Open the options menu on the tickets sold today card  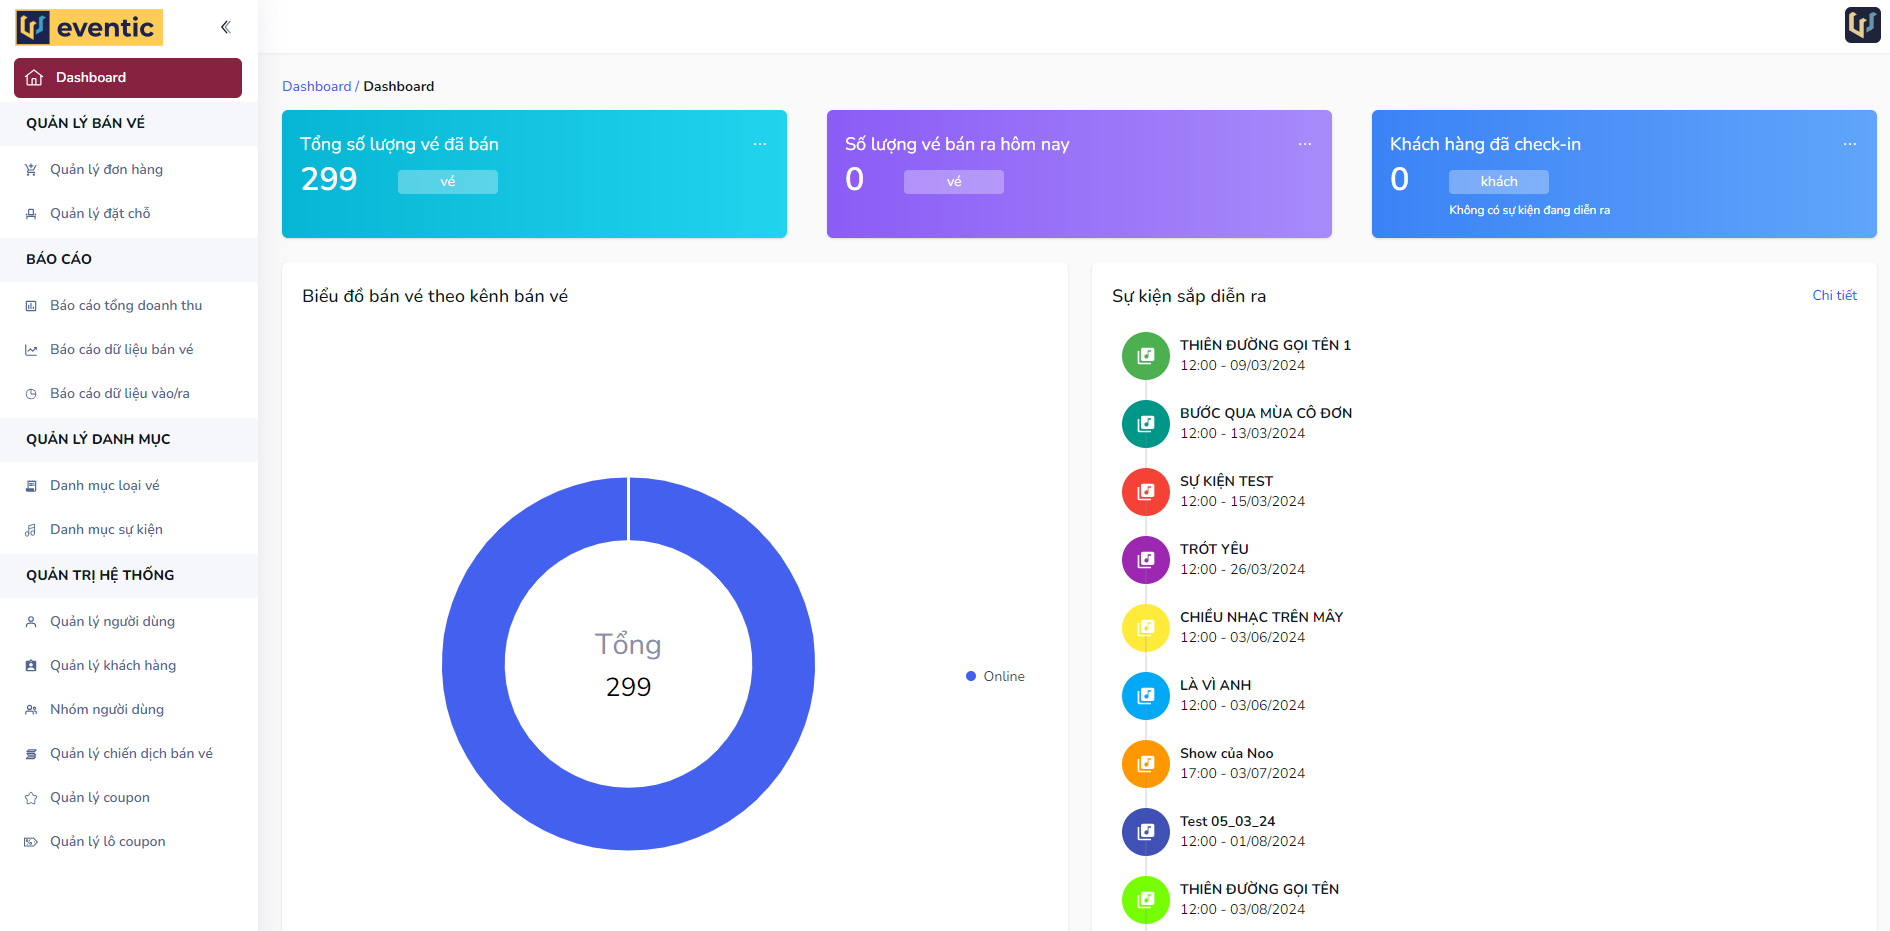click(1304, 144)
